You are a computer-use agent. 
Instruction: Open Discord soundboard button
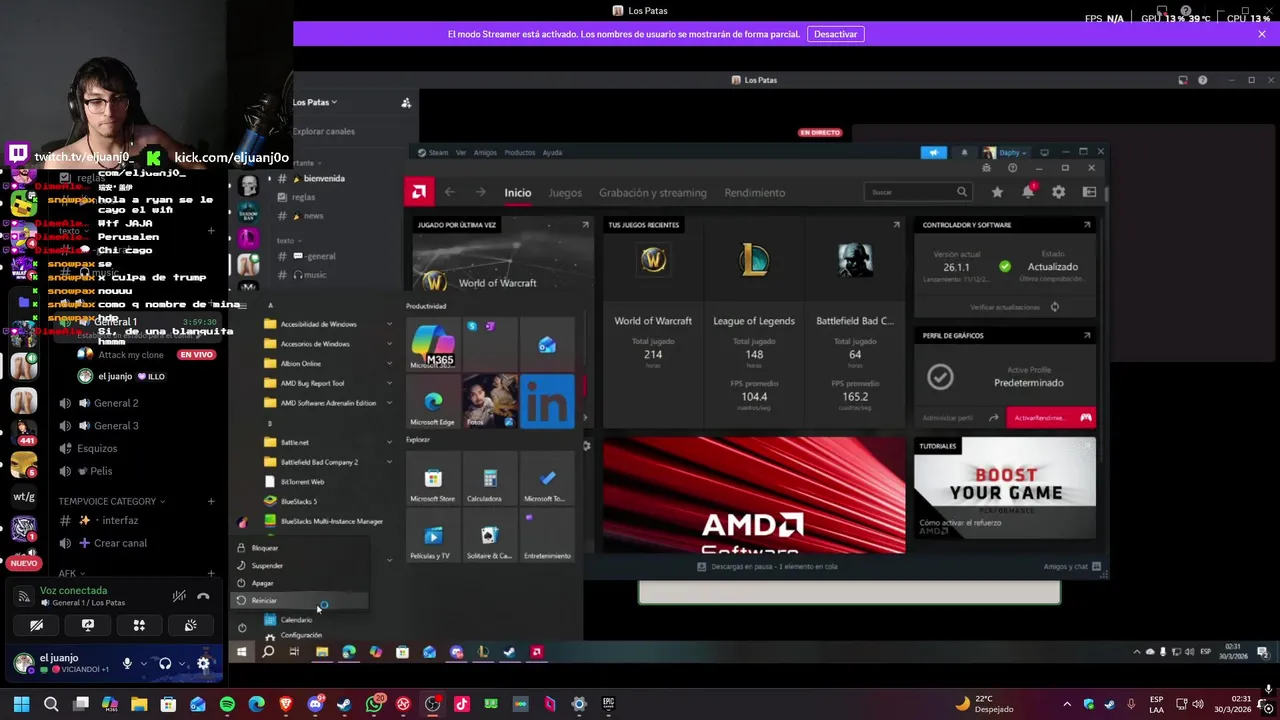tap(190, 625)
